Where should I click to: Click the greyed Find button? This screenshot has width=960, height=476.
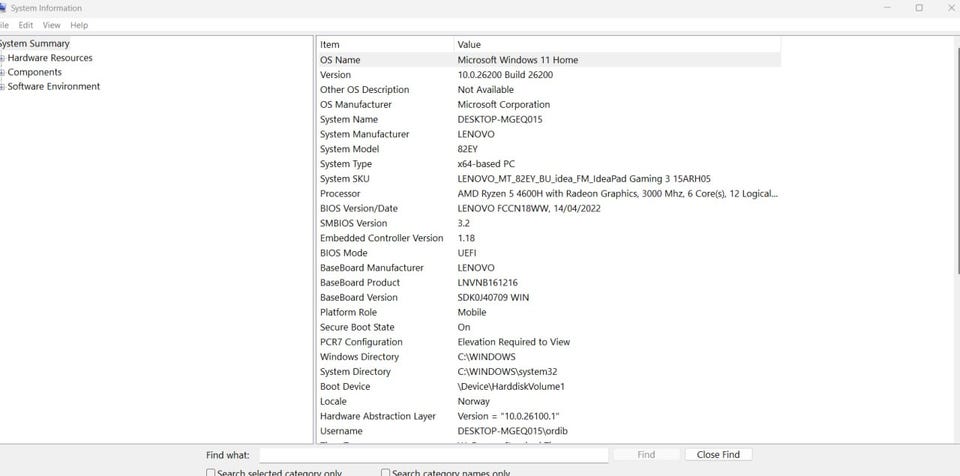tap(646, 455)
